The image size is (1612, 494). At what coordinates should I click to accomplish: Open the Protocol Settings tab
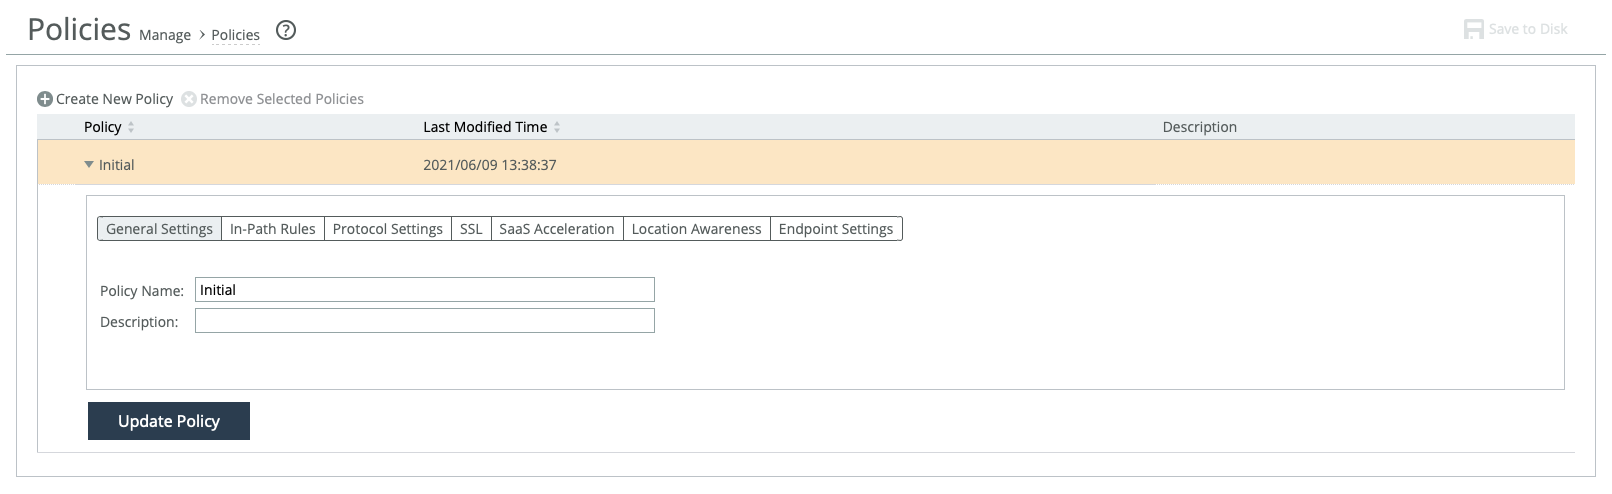point(387,229)
